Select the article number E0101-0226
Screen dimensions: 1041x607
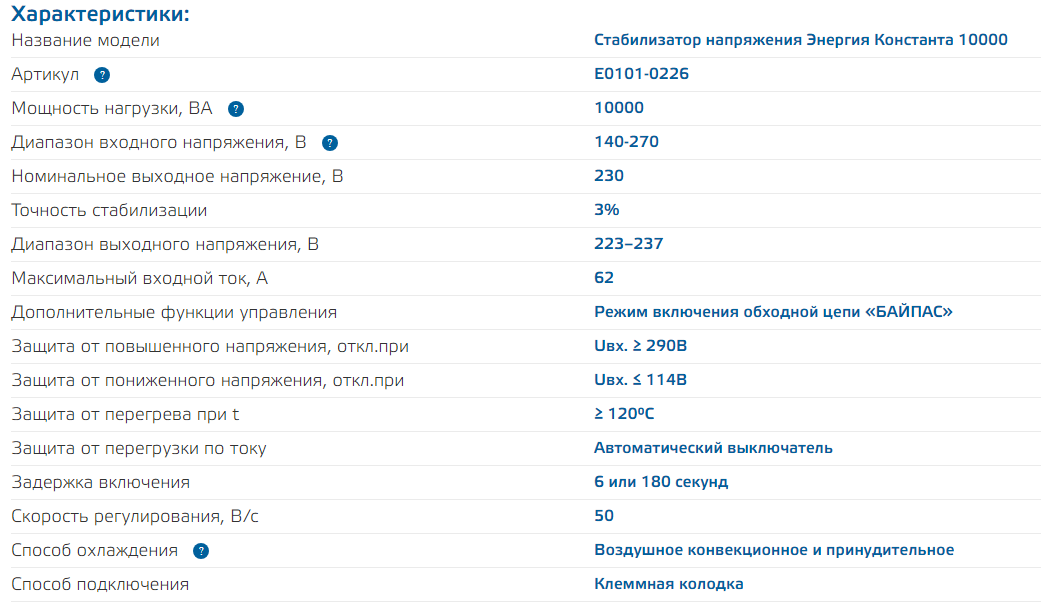tap(641, 74)
